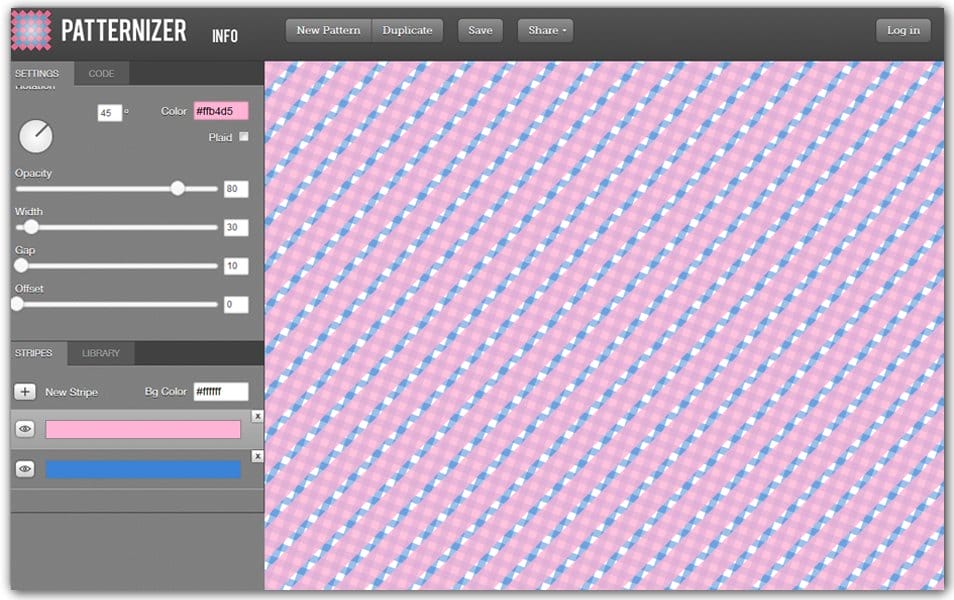
Task: Click the Patternizer logo icon
Action: pos(32,30)
